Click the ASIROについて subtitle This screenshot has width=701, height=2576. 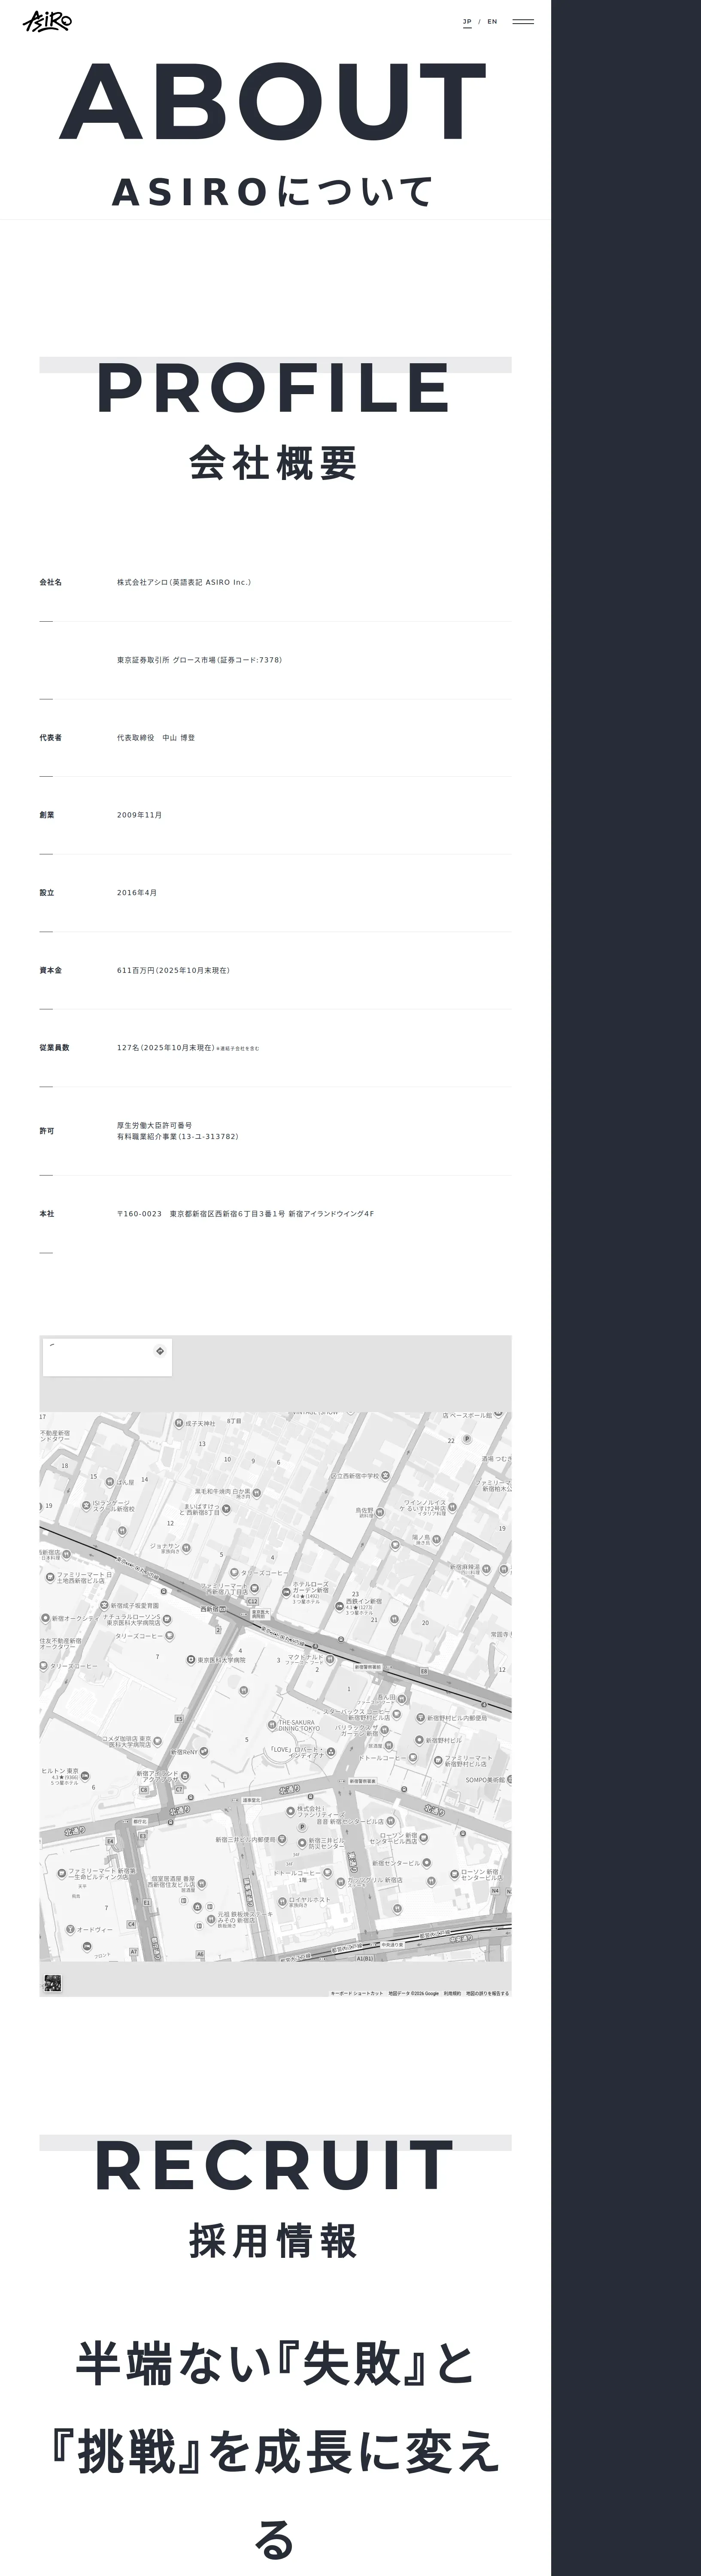click(274, 191)
